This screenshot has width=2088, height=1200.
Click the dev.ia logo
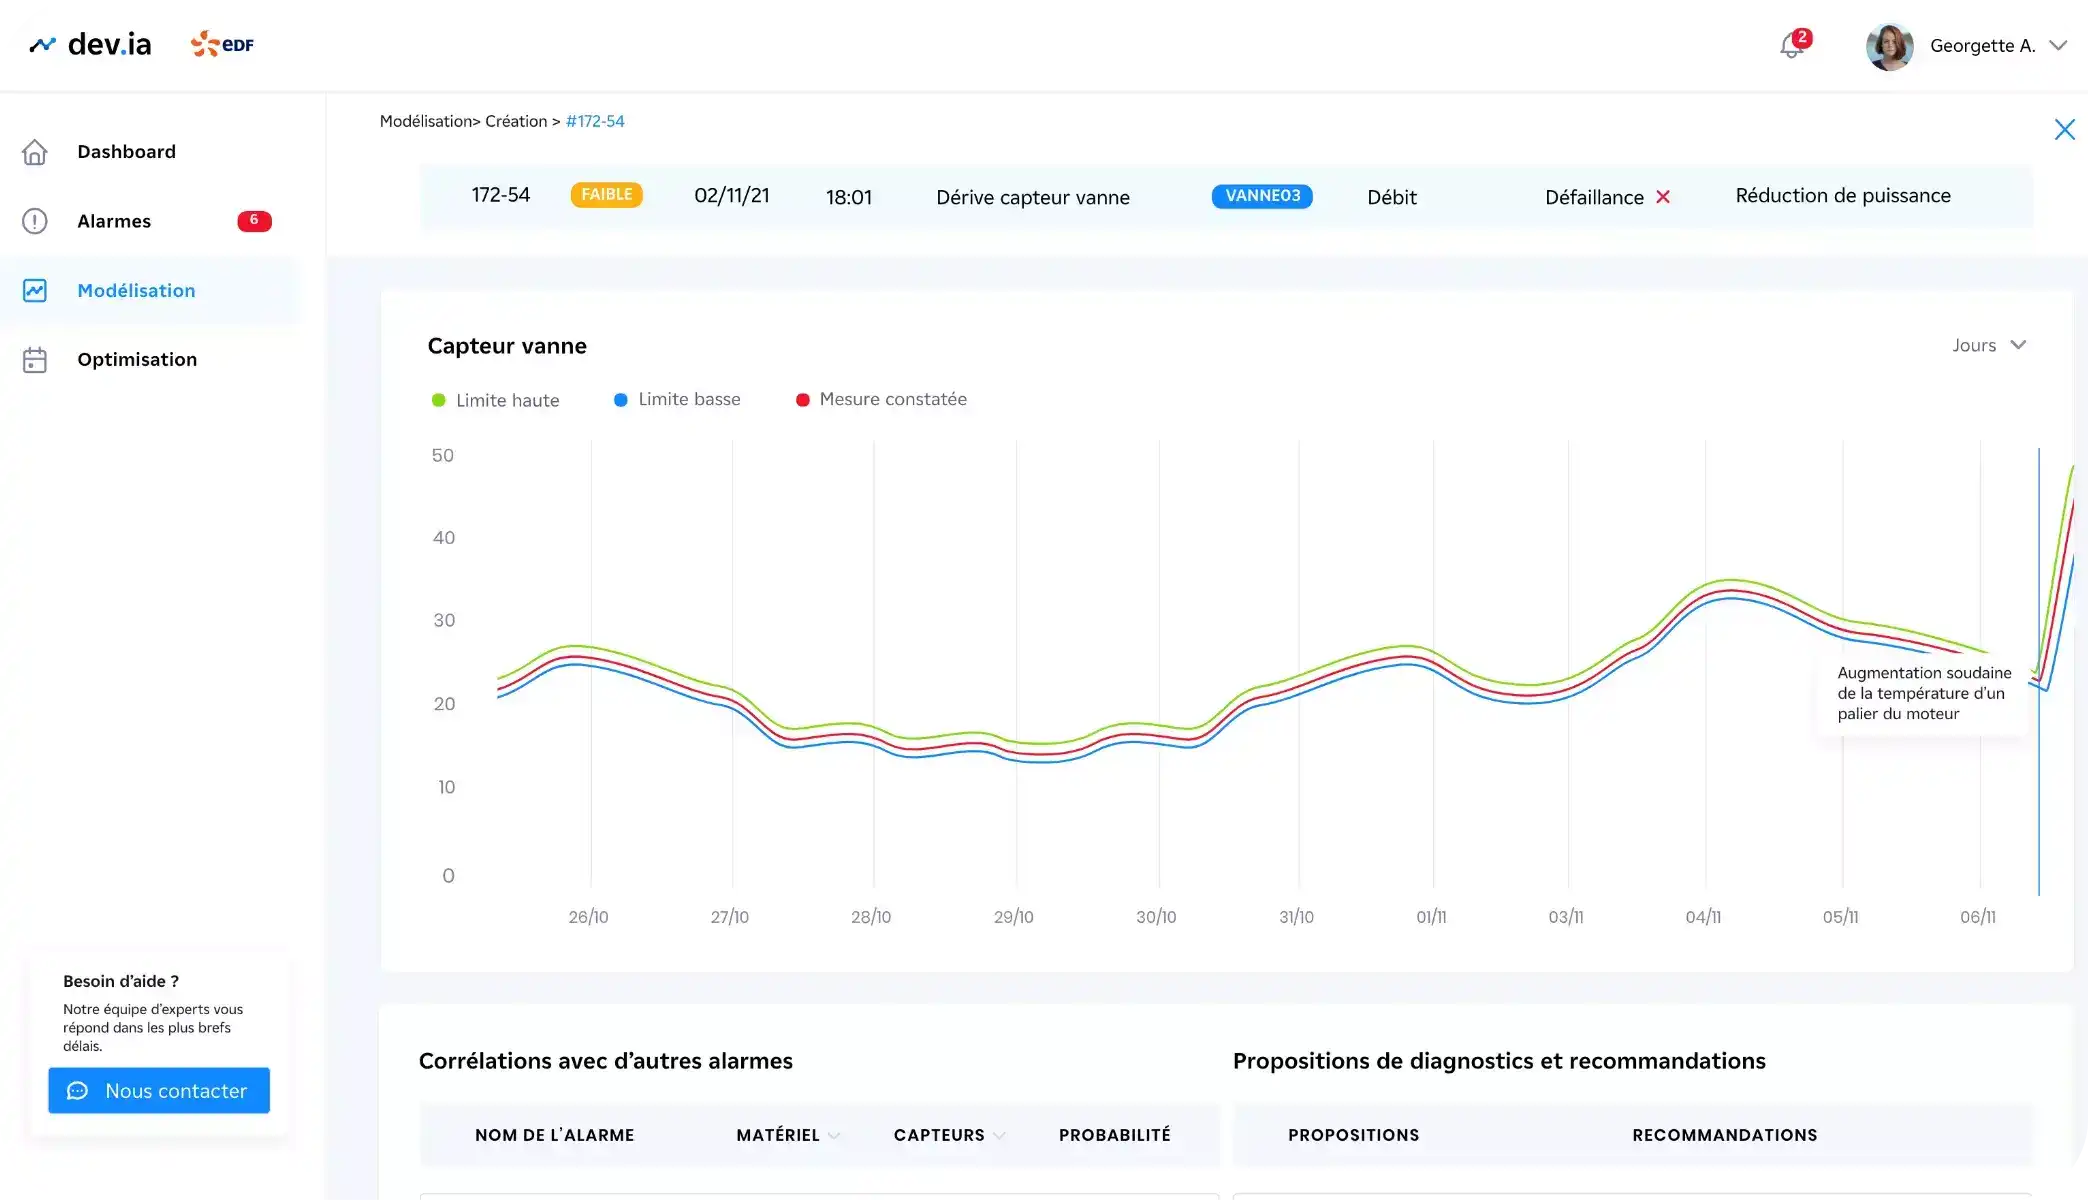pos(91,45)
